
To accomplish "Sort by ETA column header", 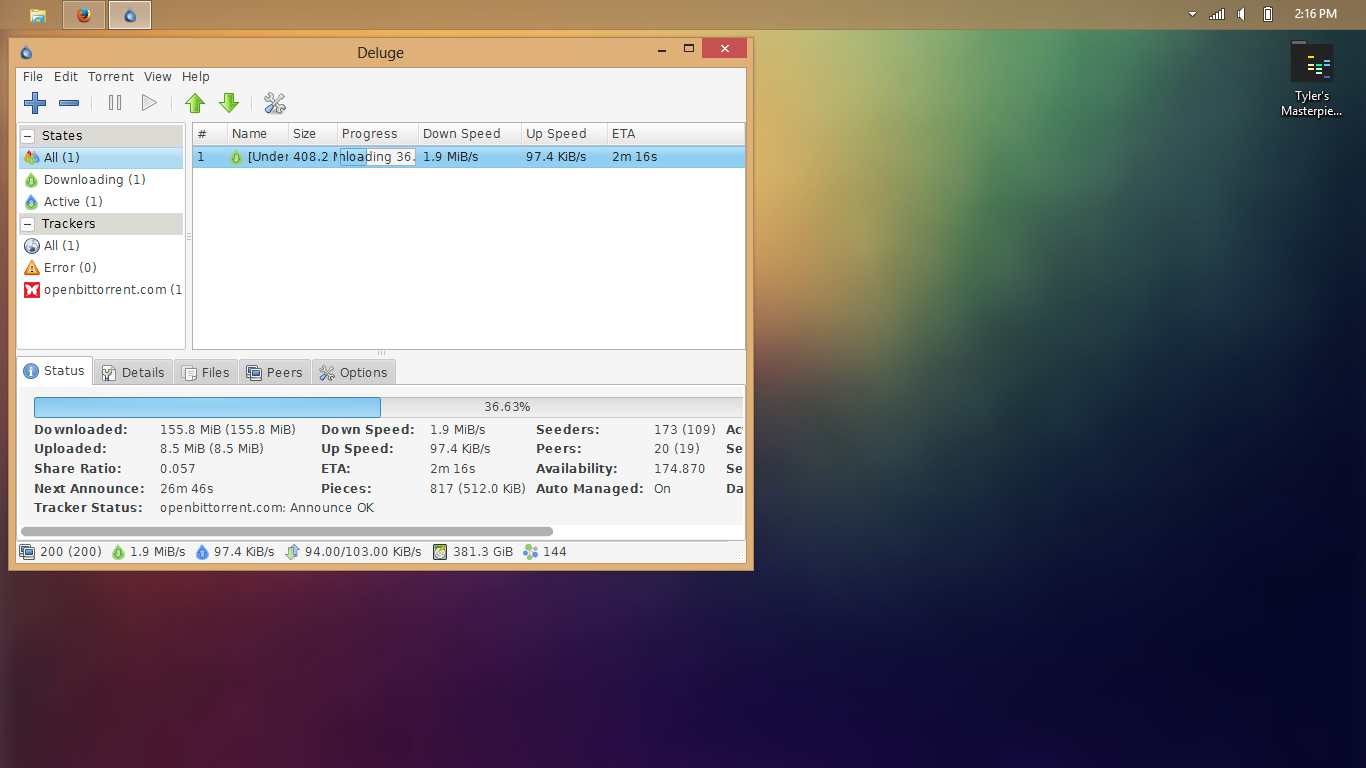I will click(676, 134).
